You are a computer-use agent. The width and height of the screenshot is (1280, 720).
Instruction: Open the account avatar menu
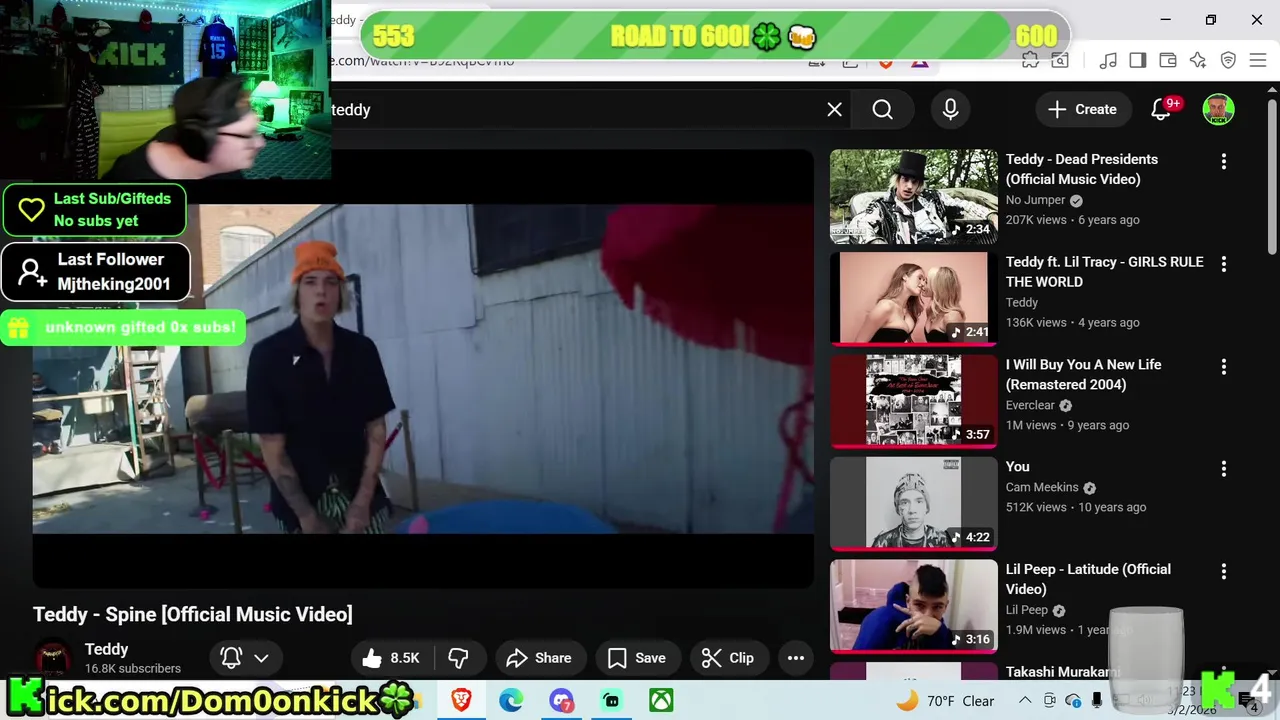click(1218, 110)
